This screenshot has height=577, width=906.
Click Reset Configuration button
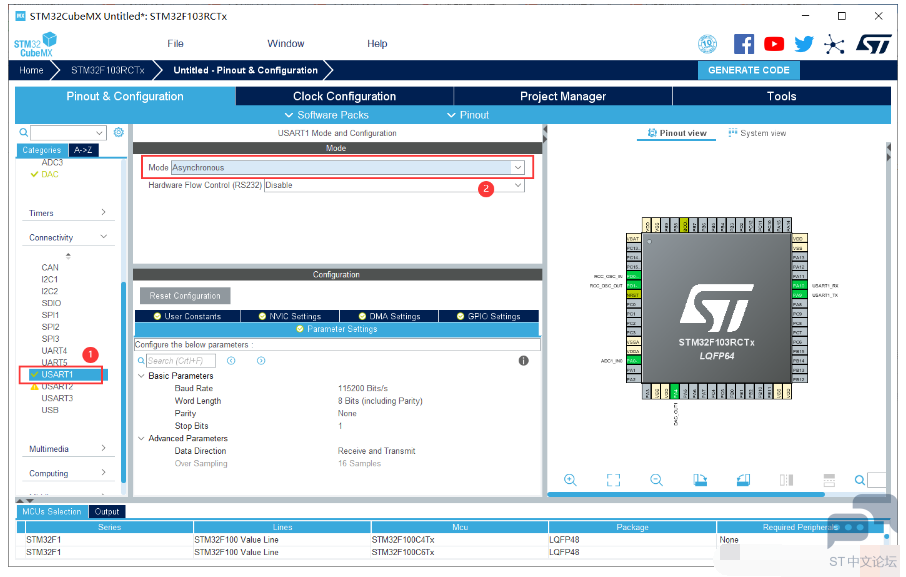[185, 296]
